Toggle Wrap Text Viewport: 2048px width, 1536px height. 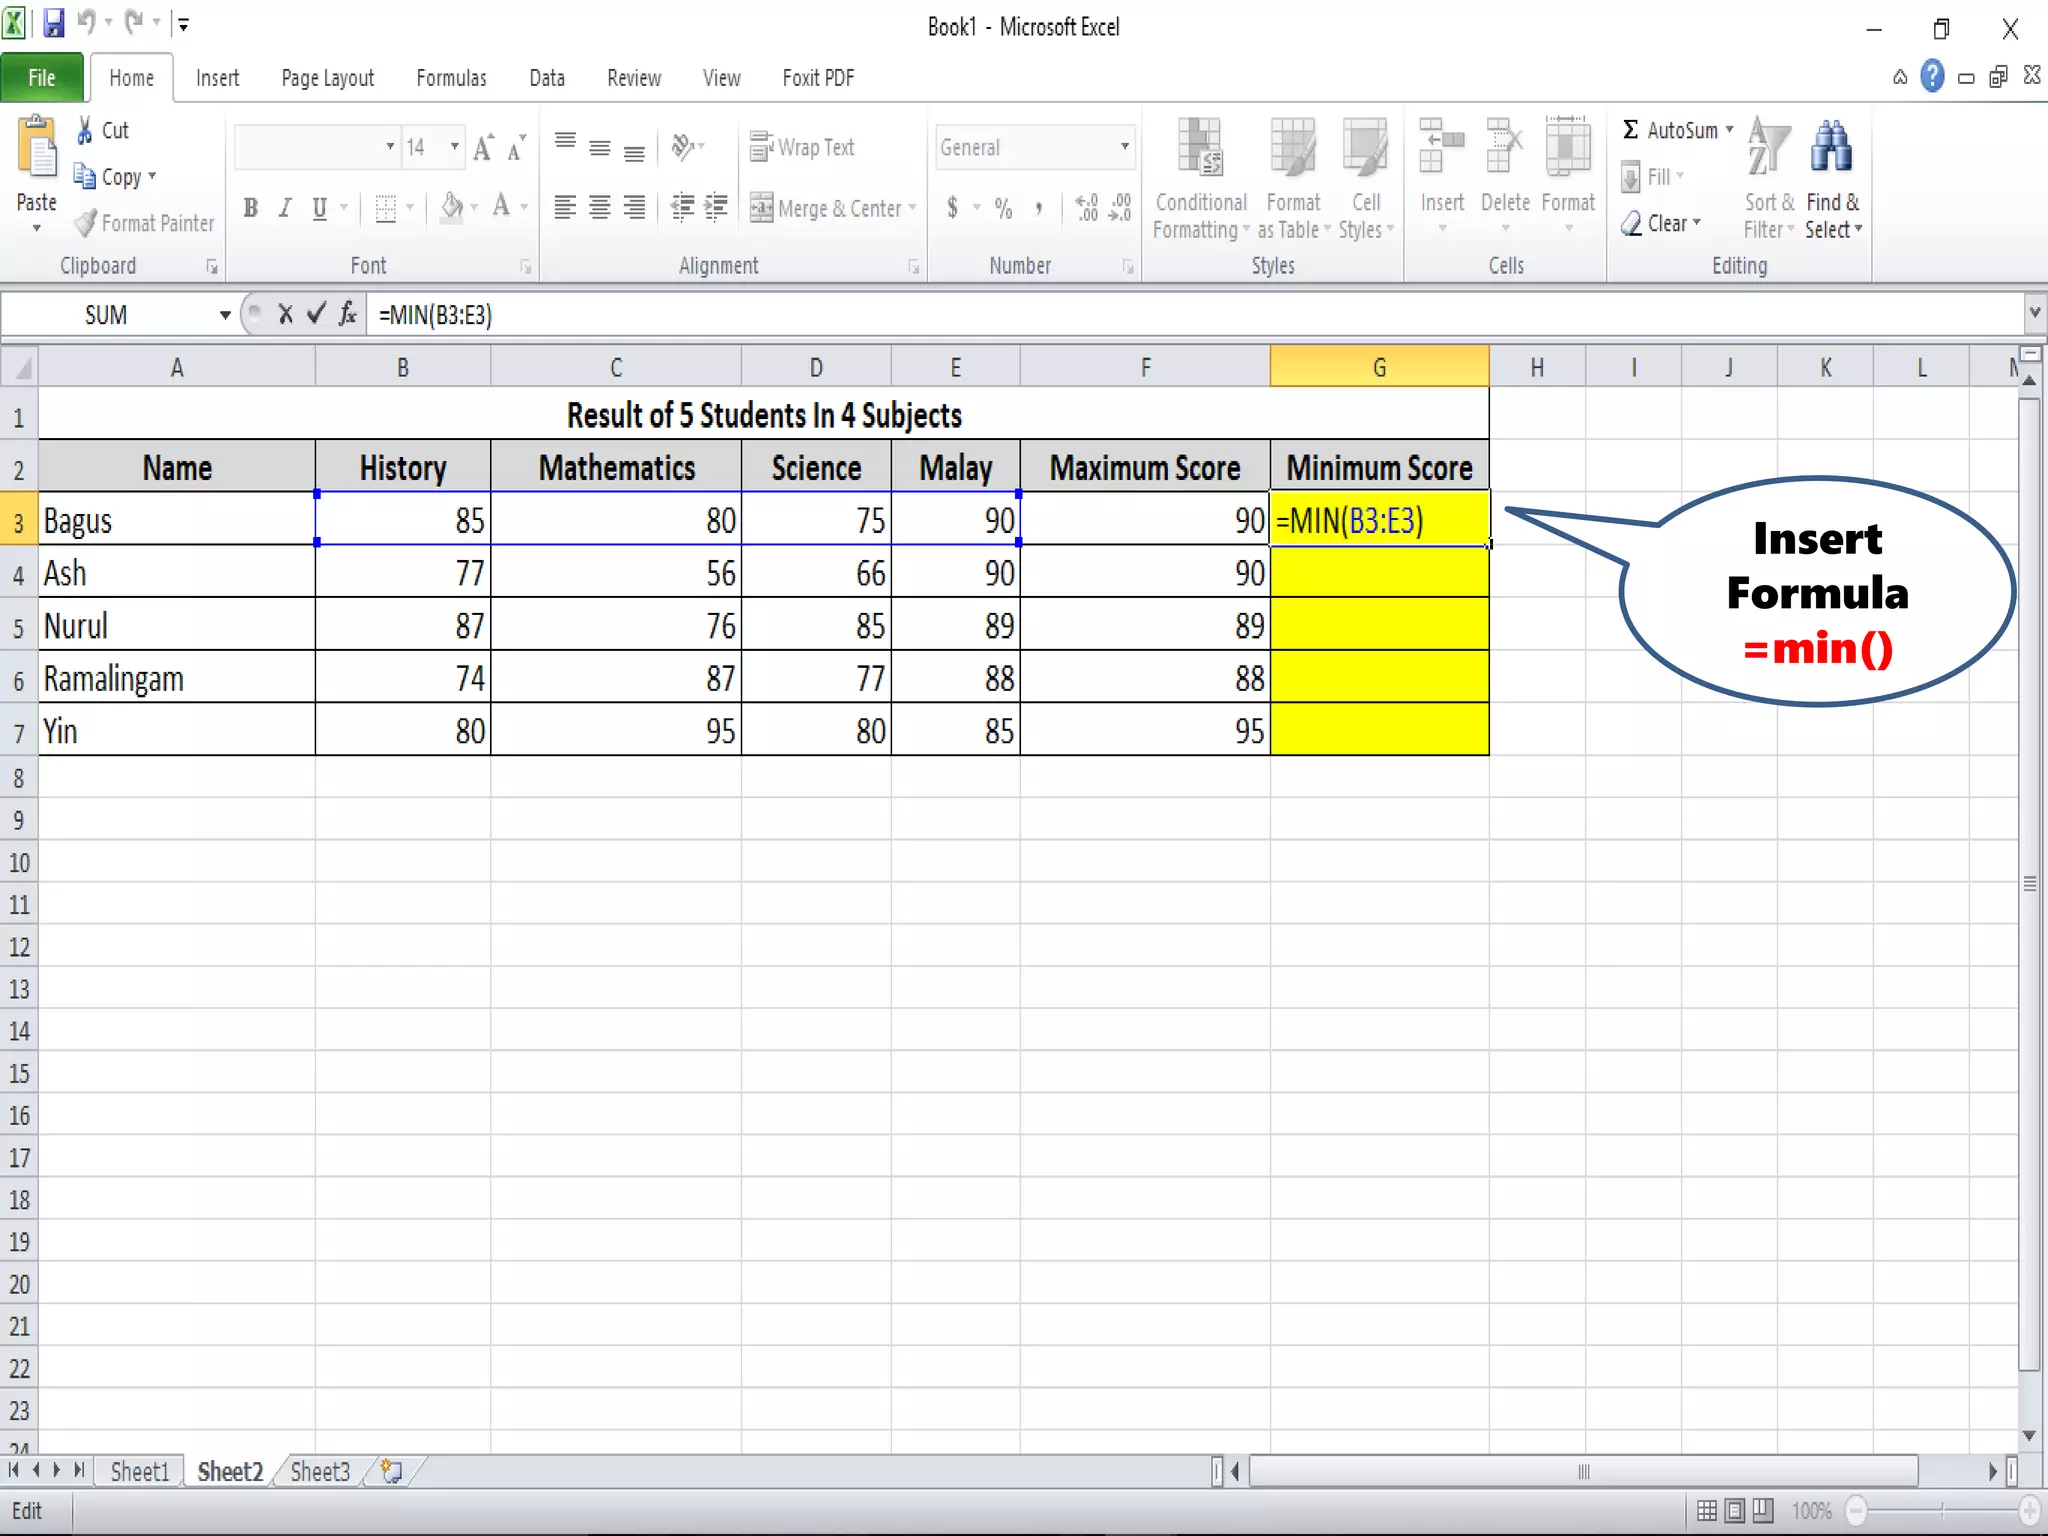tap(802, 147)
